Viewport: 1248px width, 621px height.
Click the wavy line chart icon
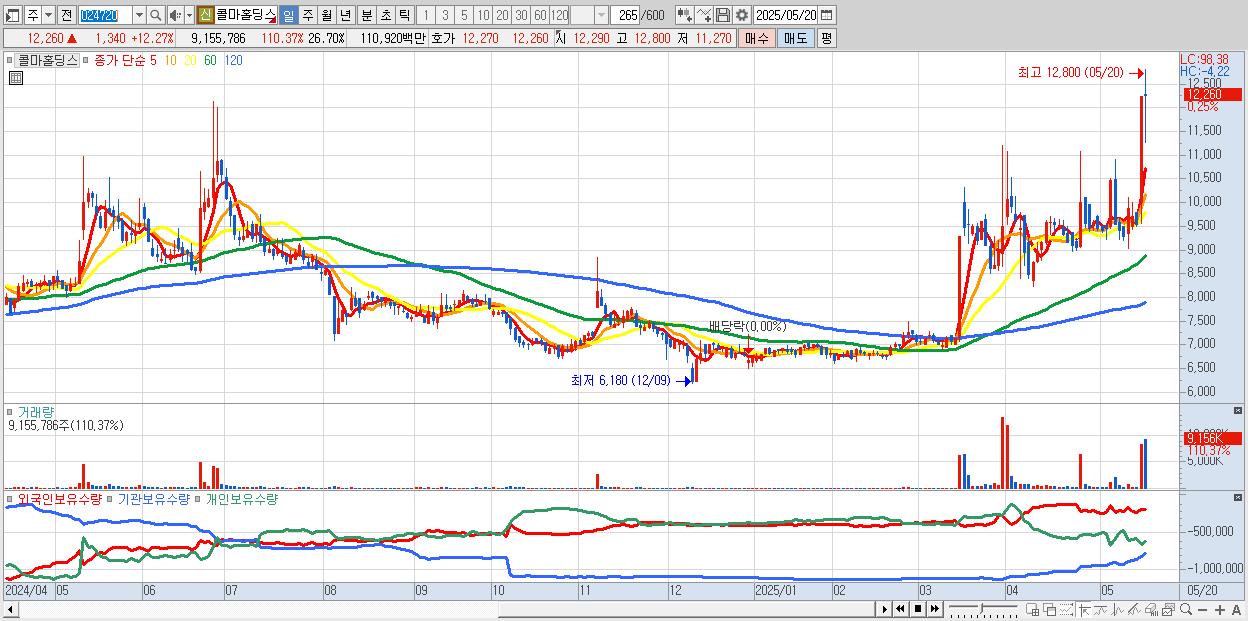[1101, 610]
